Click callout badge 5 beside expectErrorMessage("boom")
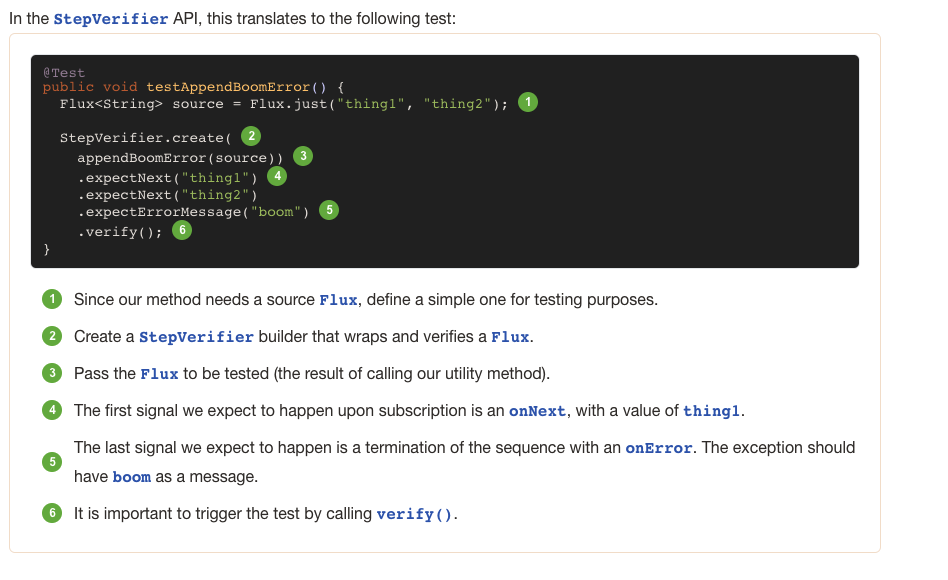The height and width of the screenshot is (580, 948). click(x=329, y=210)
